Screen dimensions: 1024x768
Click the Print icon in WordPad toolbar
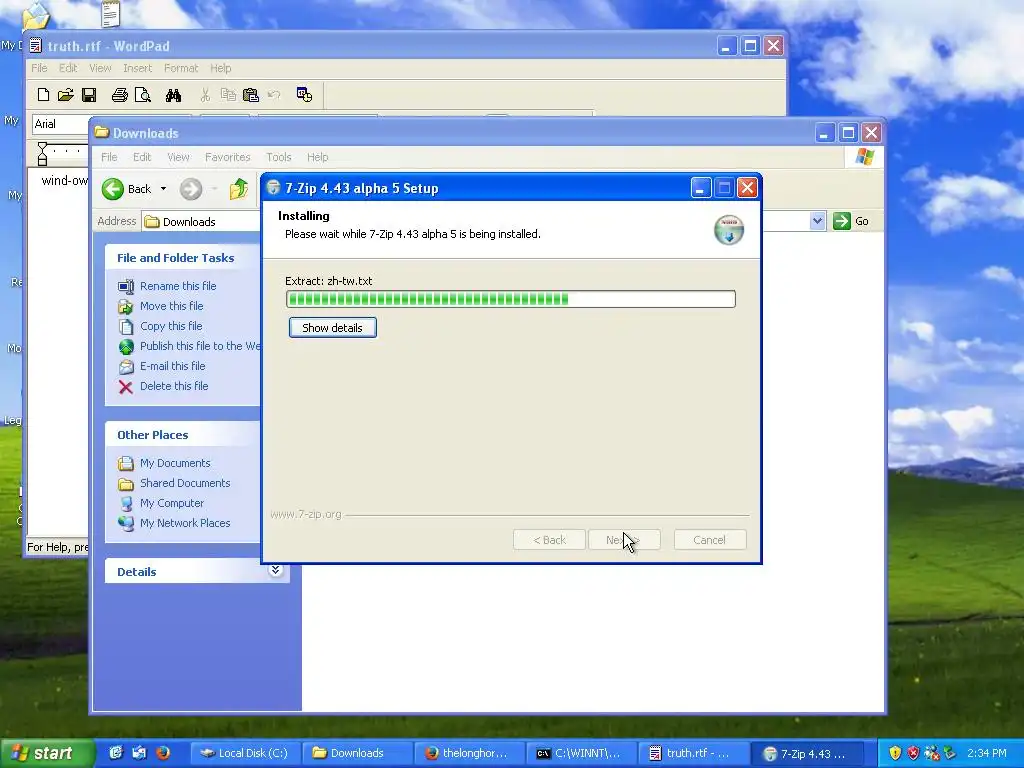click(x=120, y=95)
